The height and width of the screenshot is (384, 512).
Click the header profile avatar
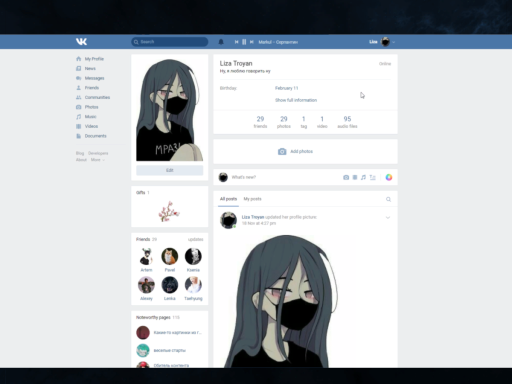point(385,42)
